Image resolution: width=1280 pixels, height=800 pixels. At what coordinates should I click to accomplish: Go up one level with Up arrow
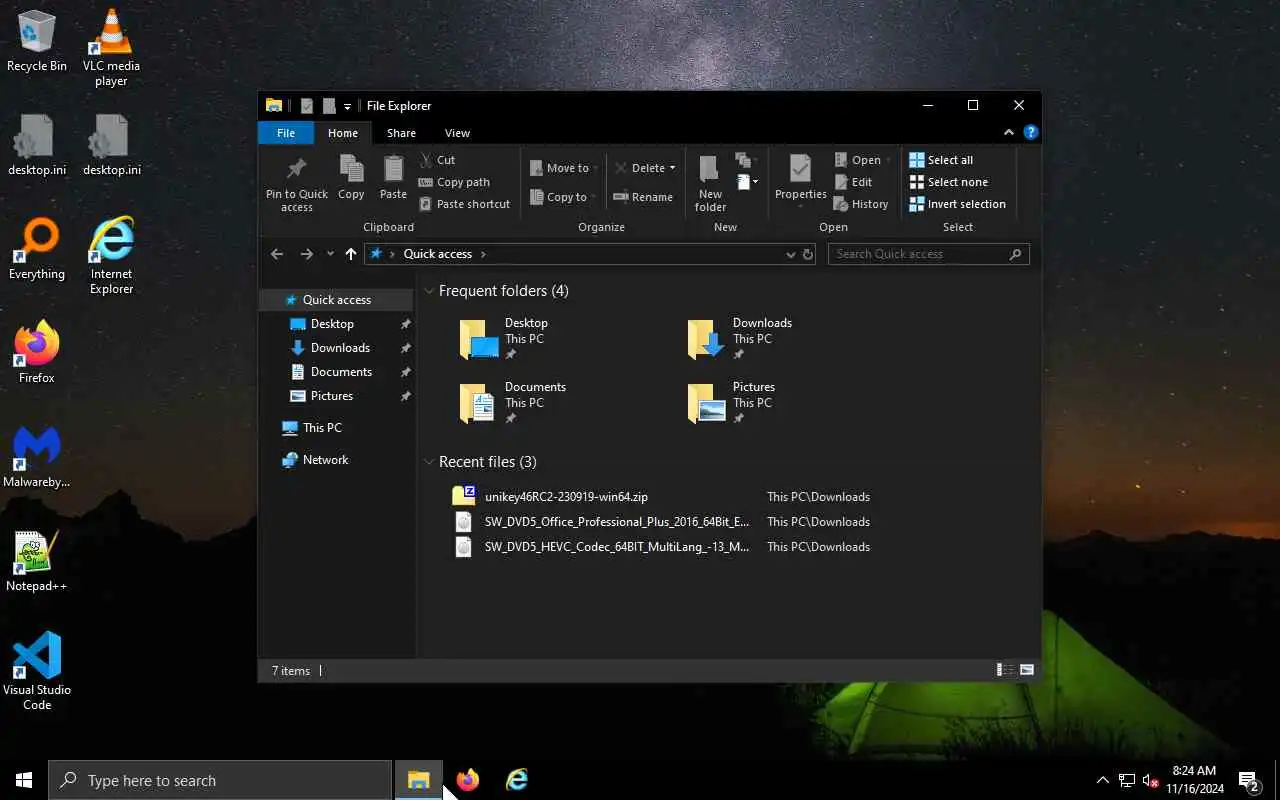click(x=350, y=254)
